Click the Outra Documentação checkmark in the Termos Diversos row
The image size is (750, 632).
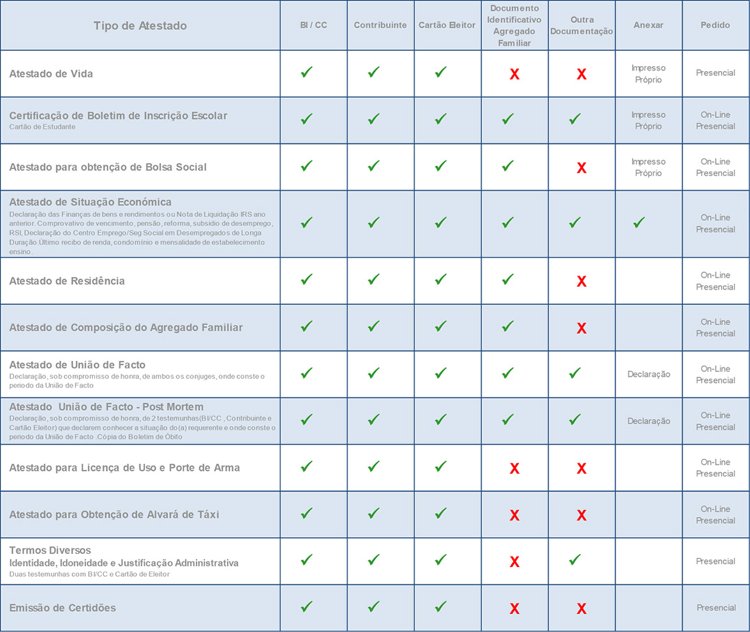click(574, 560)
